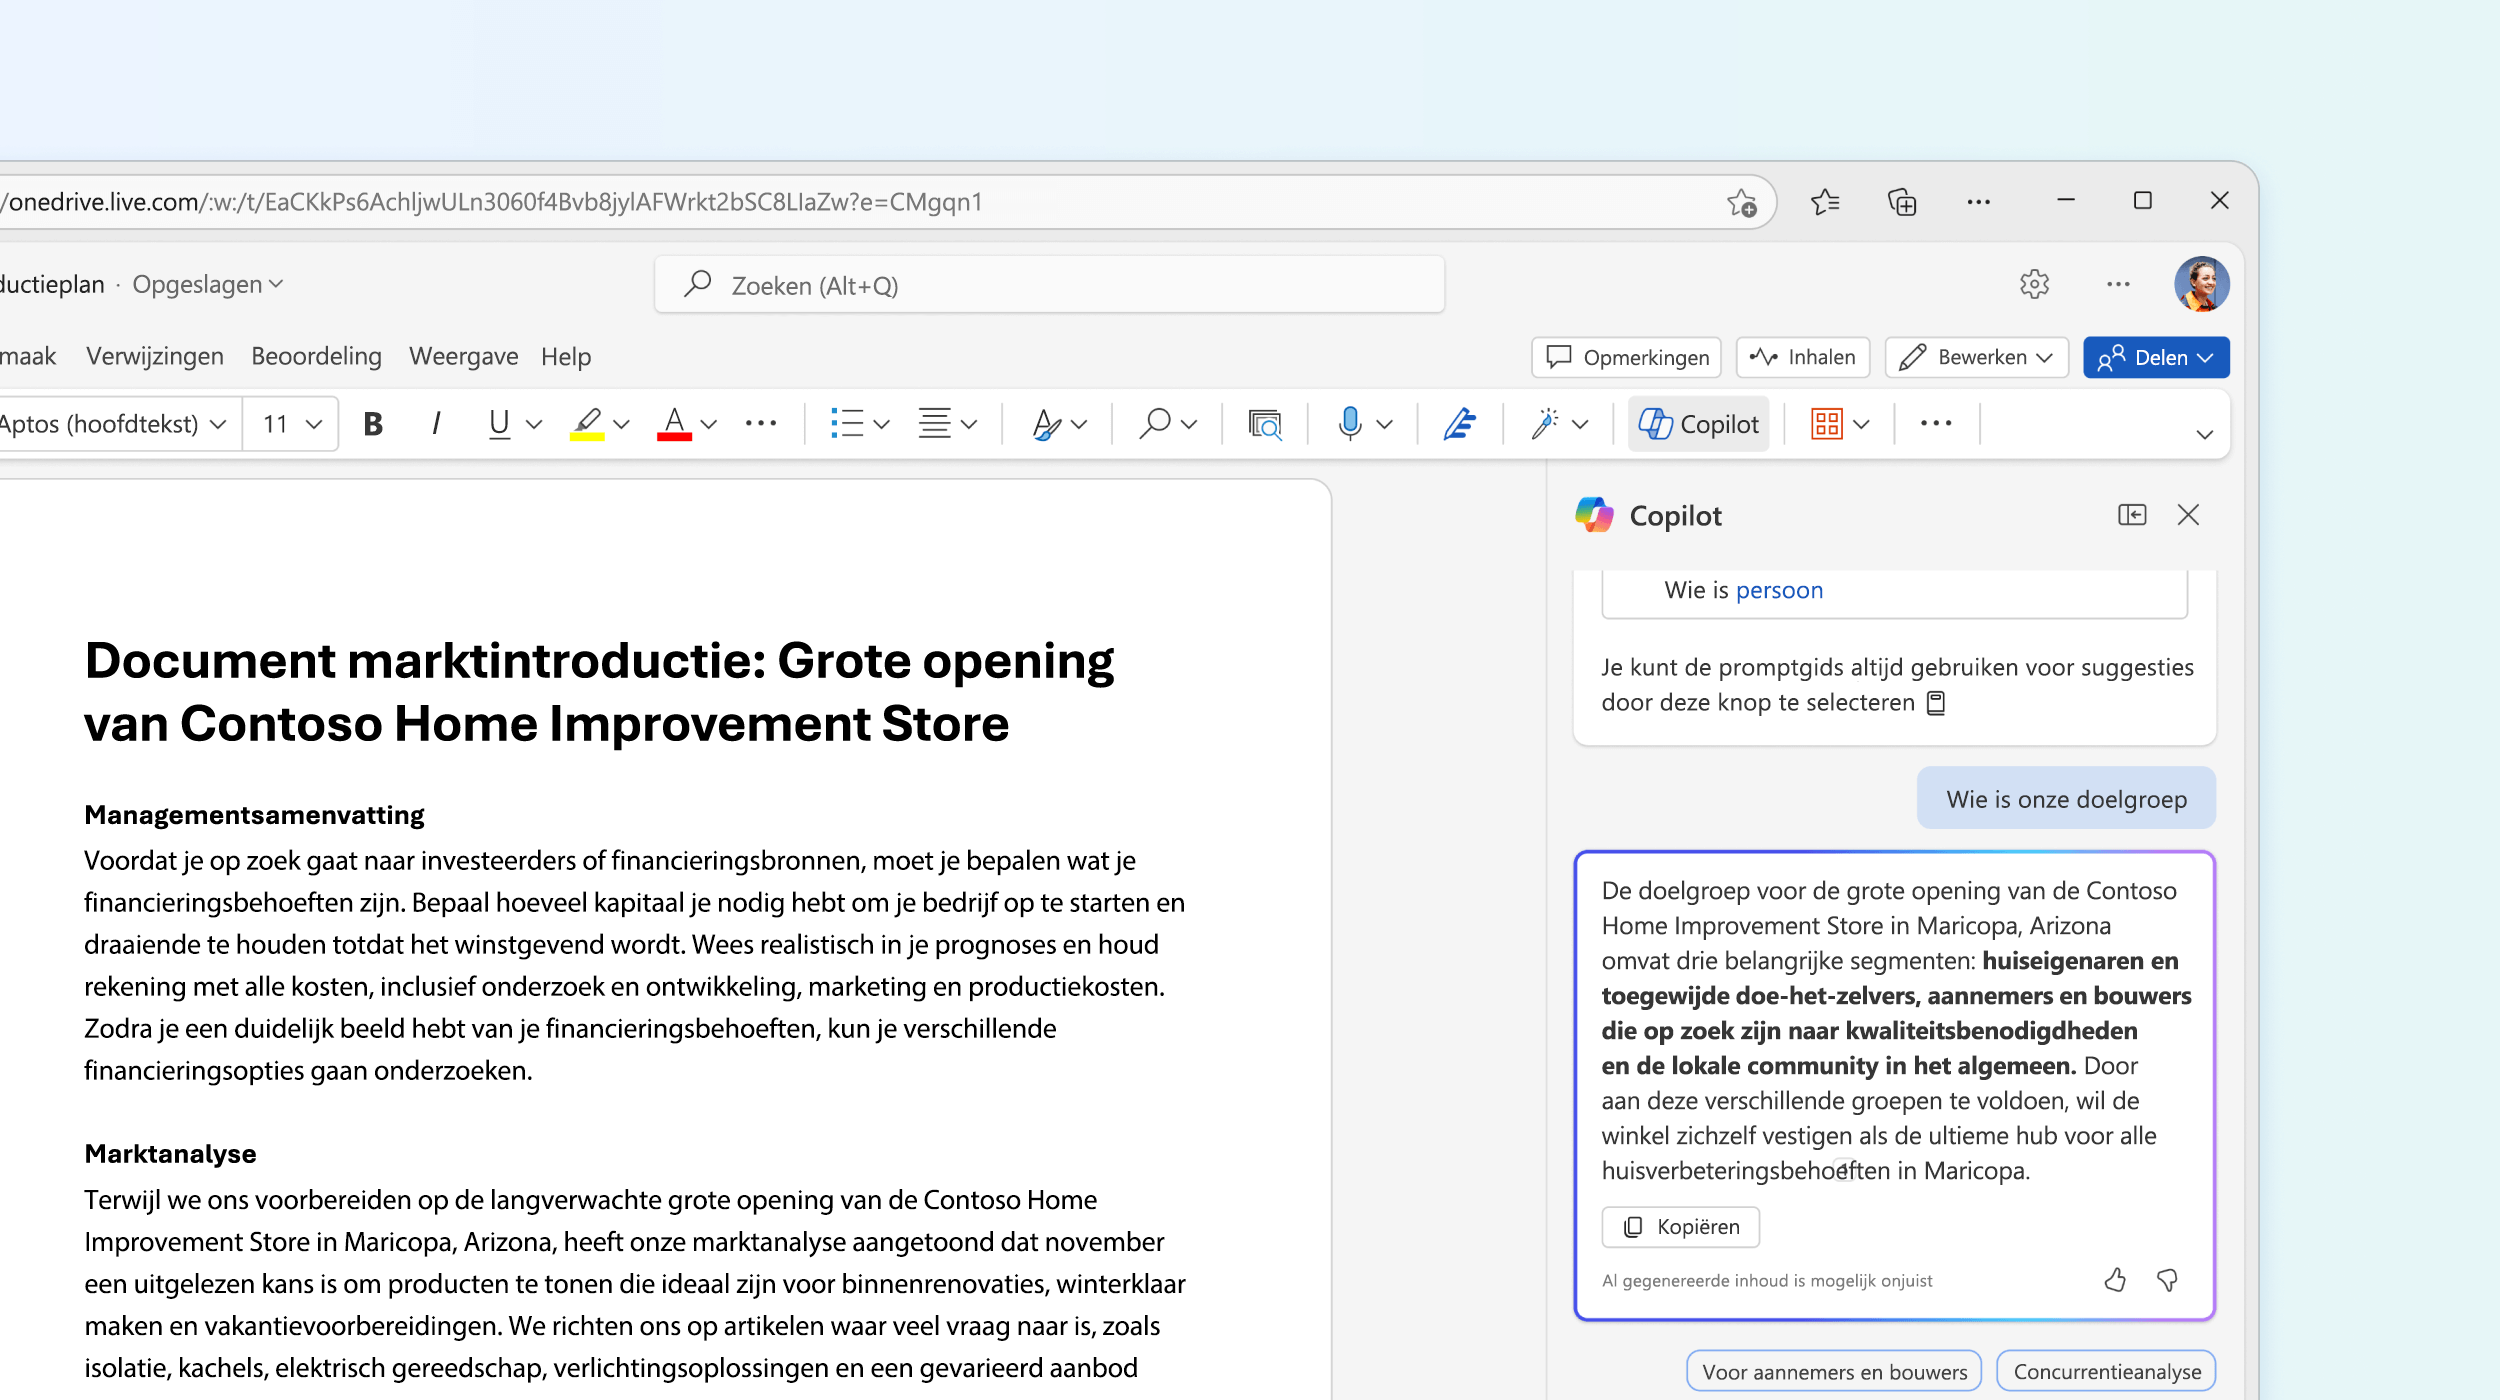Start Dictate with microphone icon
This screenshot has height=1400, width=2500.
tap(1350, 424)
